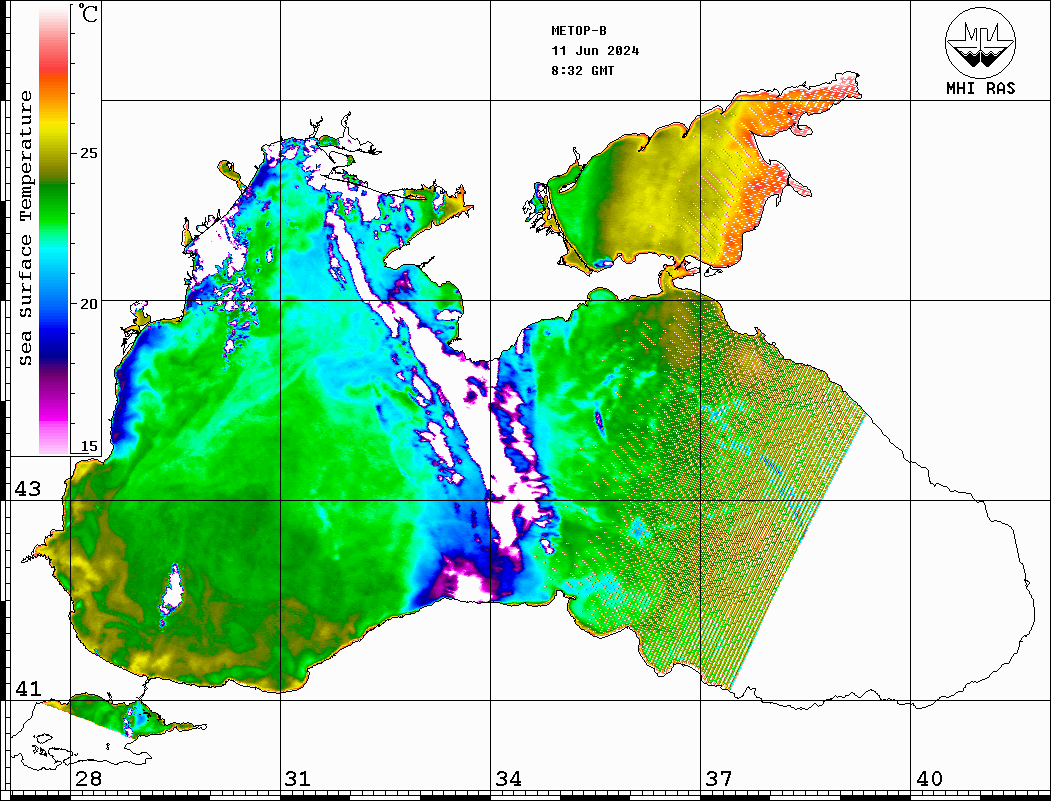The height and width of the screenshot is (801, 1051).
Task: Click the 15 value on temperature scale
Action: pyautogui.click(x=88, y=446)
